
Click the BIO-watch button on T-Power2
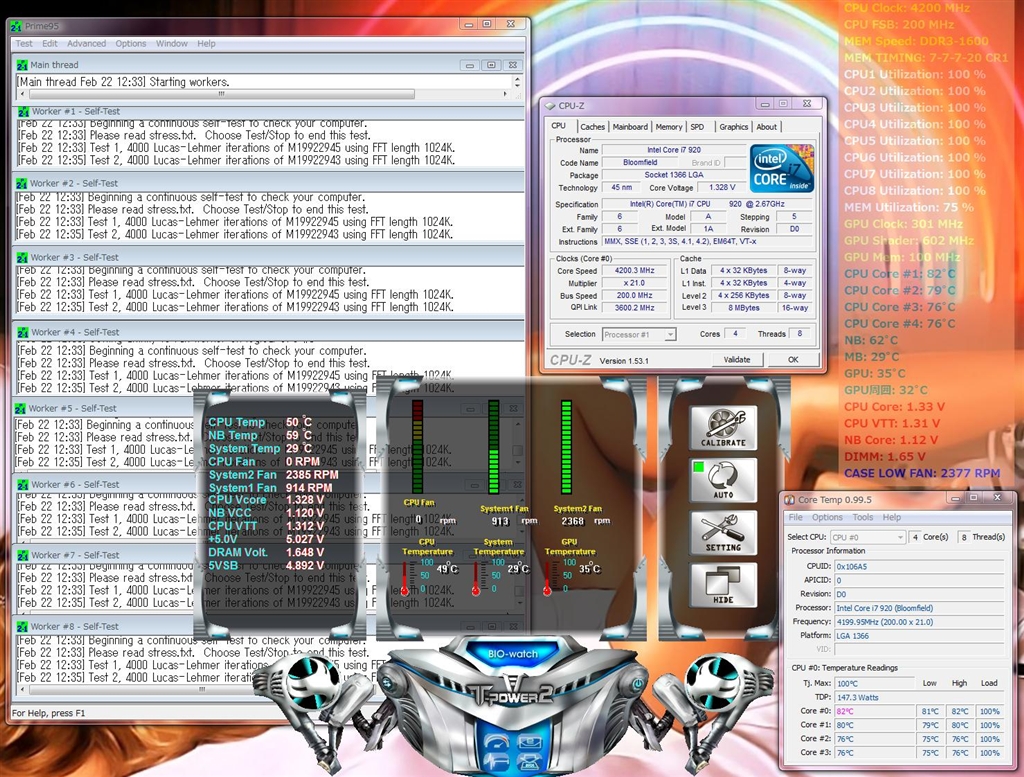[x=513, y=654]
